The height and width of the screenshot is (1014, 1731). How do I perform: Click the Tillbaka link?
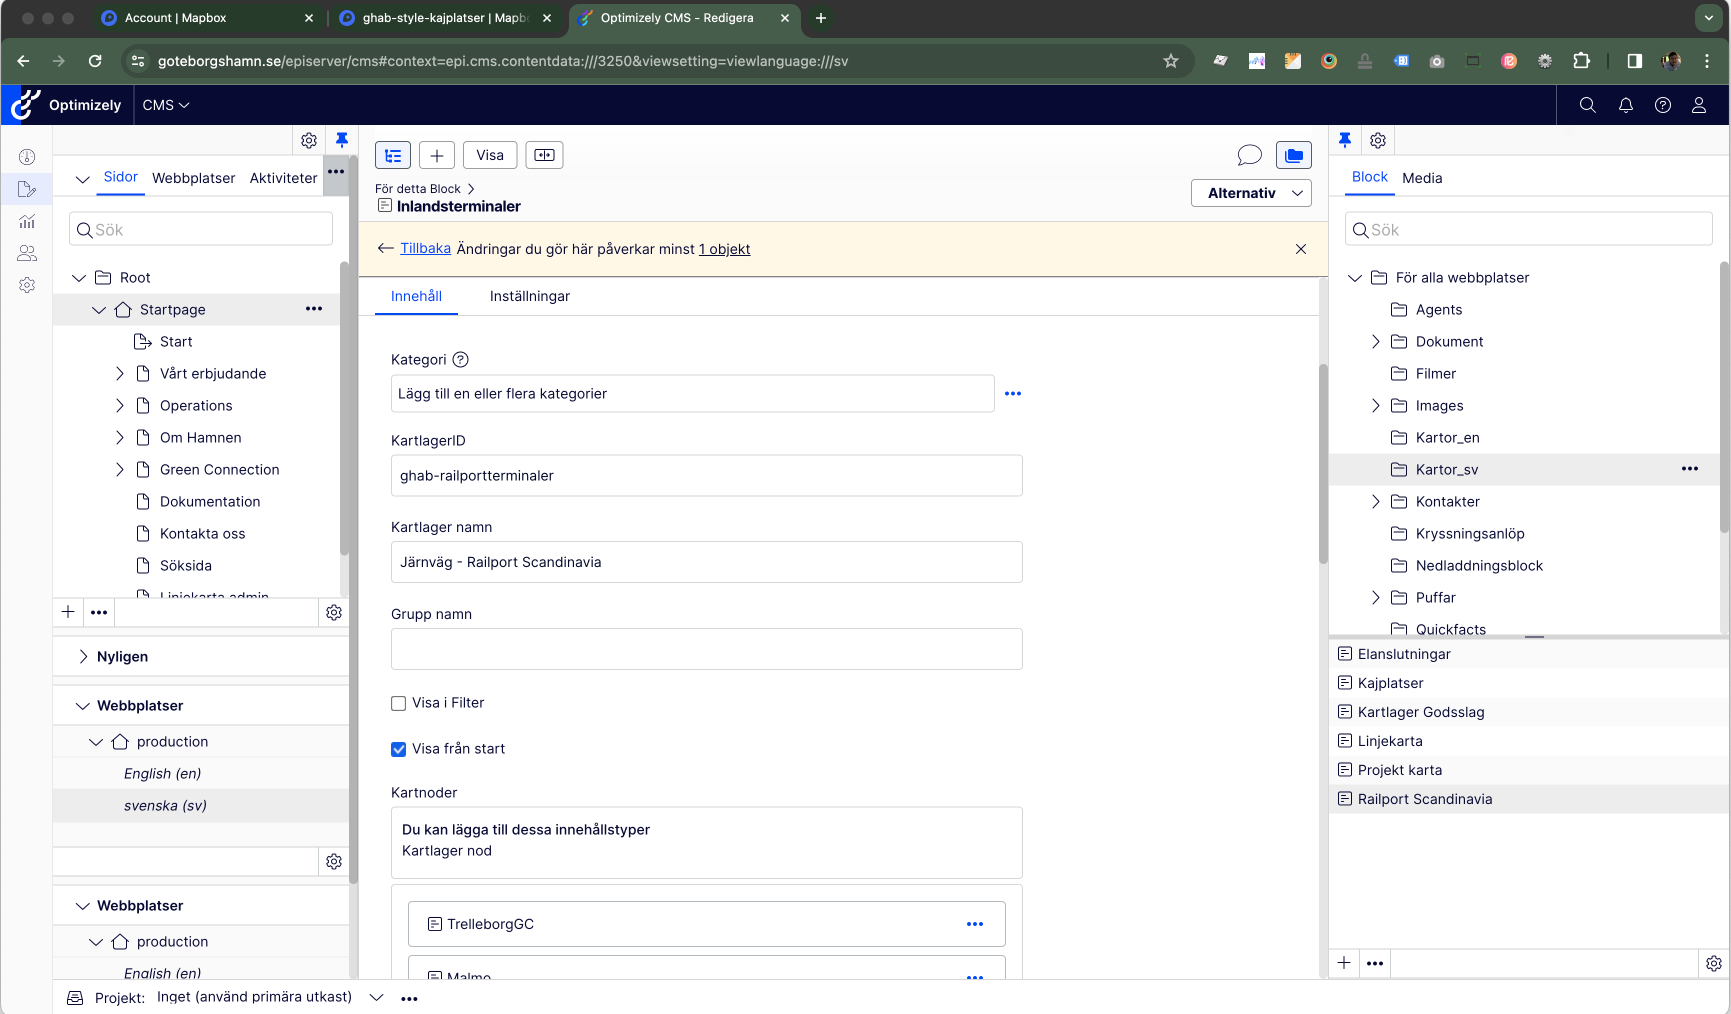(x=425, y=249)
